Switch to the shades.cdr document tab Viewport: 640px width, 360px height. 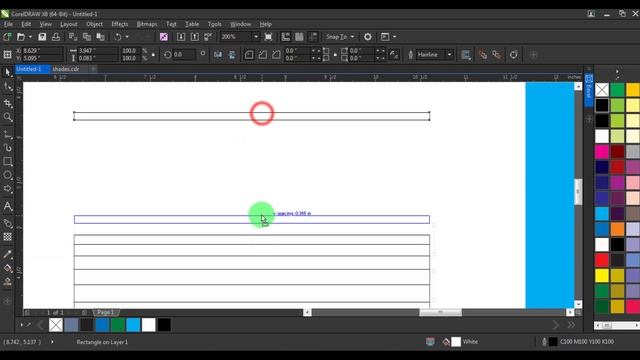click(x=66, y=69)
